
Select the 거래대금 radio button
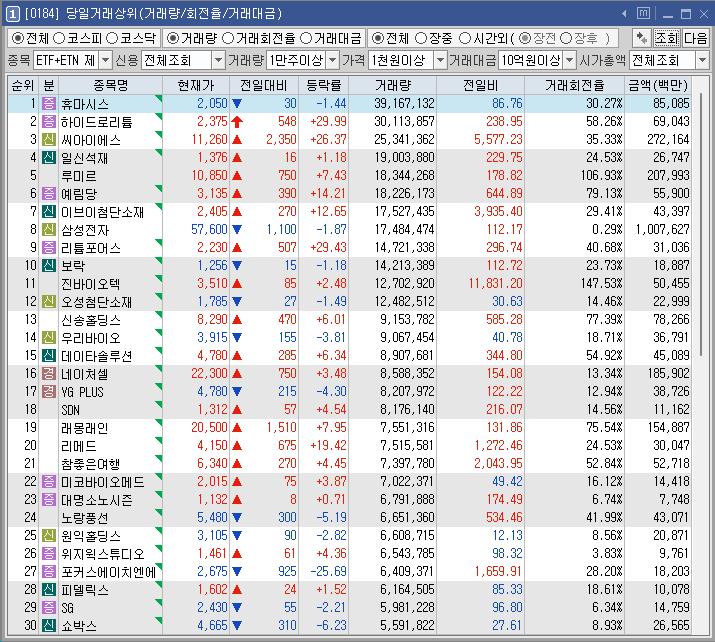click(306, 38)
